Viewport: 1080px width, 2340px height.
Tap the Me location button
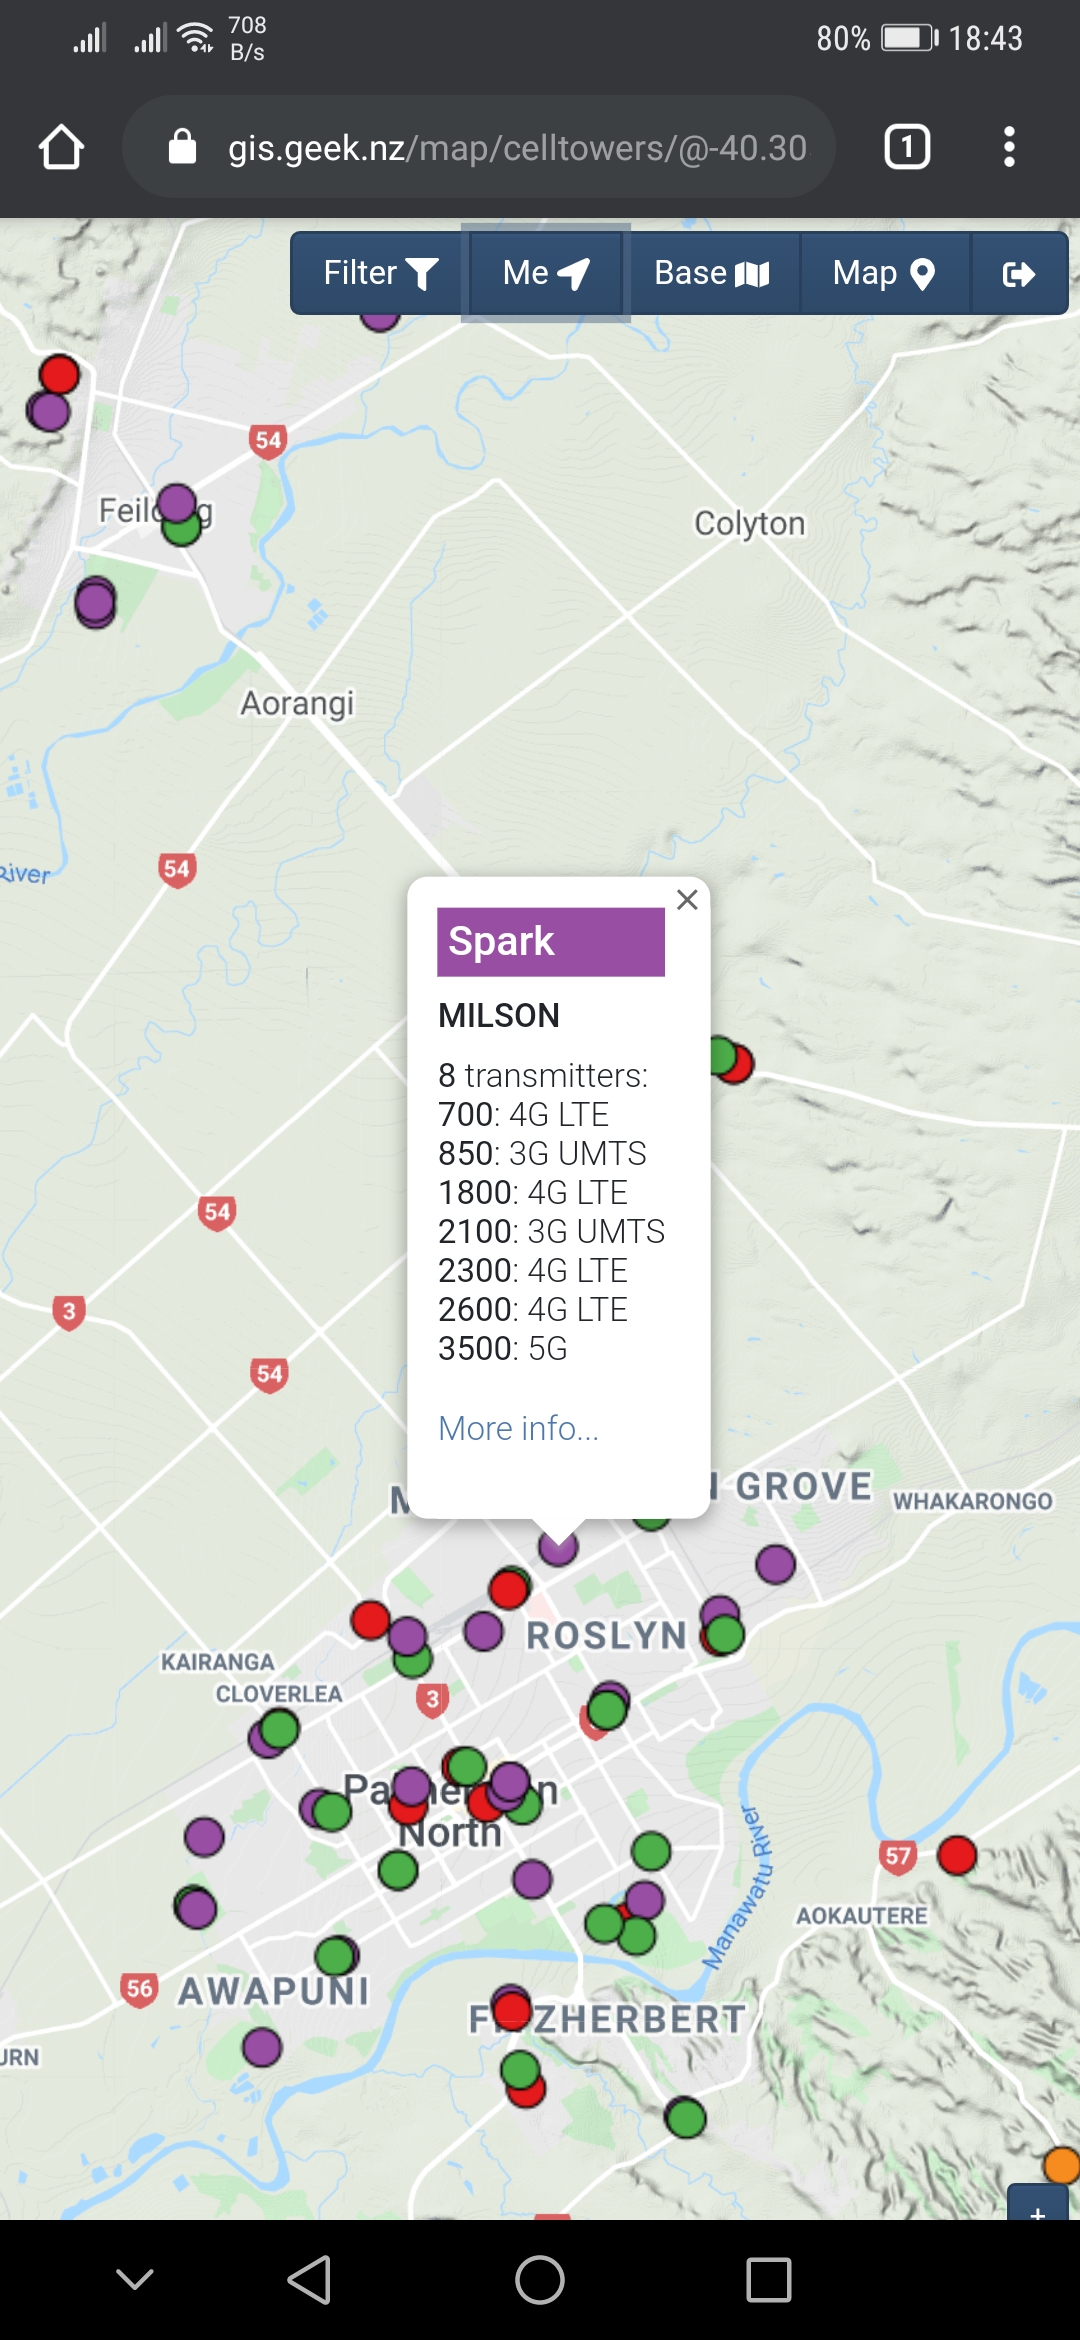coord(546,273)
